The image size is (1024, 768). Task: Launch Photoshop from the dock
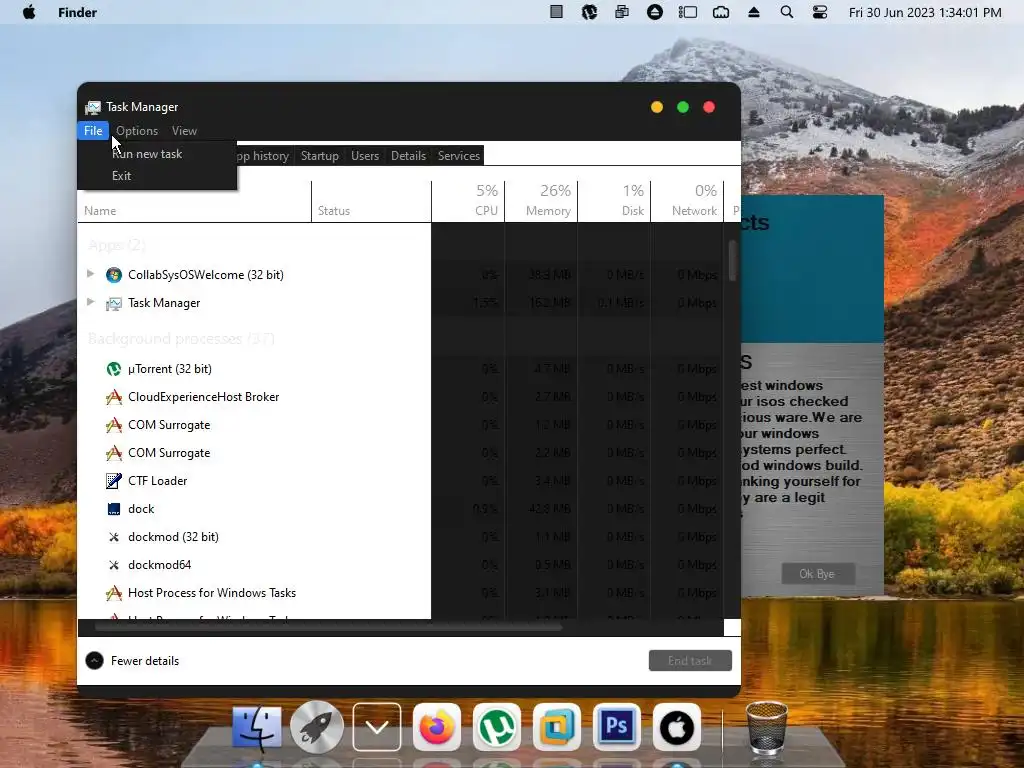click(x=616, y=727)
